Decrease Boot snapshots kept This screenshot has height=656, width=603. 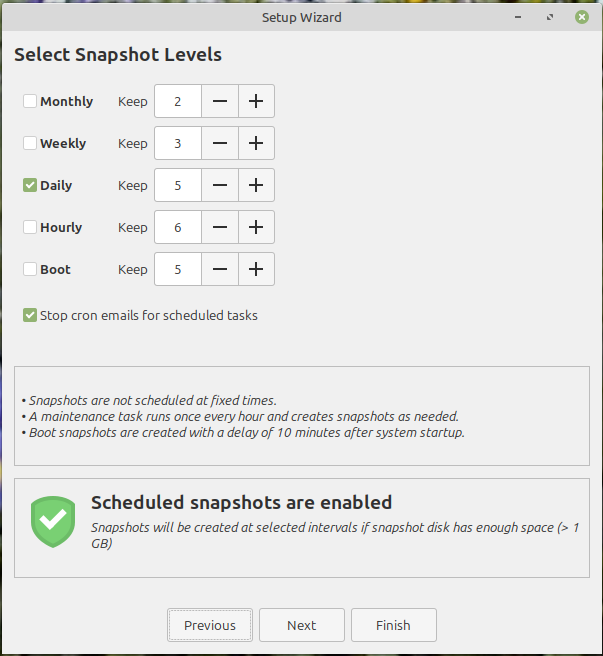tap(219, 269)
